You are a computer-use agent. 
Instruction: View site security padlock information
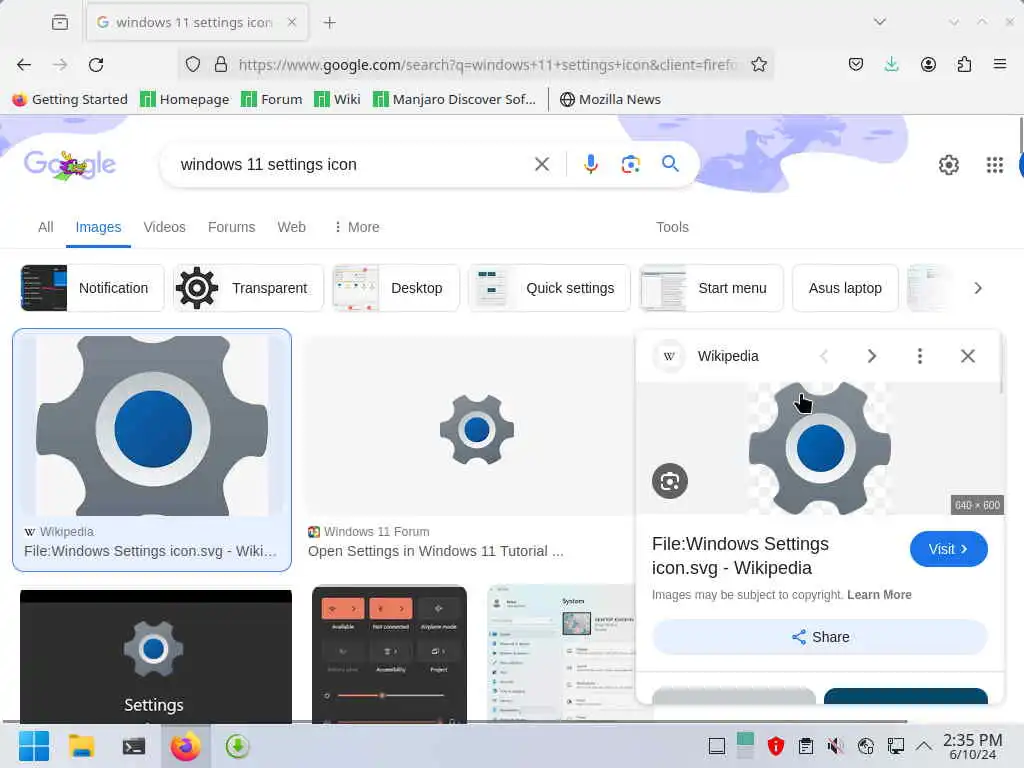coord(221,65)
